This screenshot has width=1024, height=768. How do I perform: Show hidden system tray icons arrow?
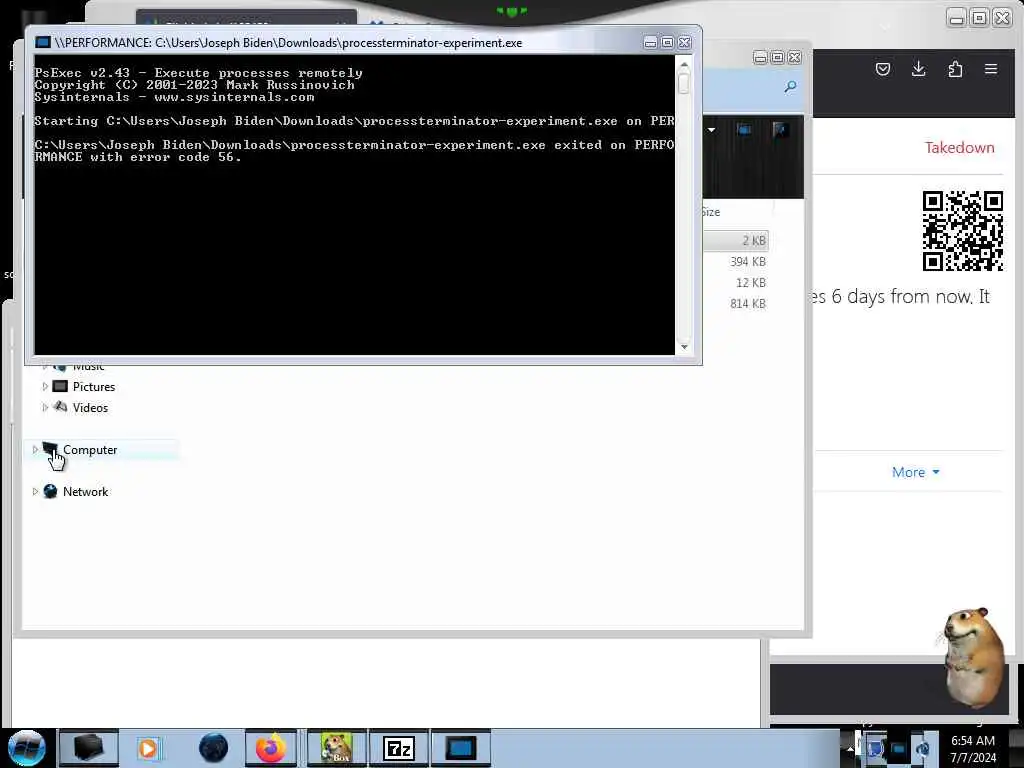pyautogui.click(x=850, y=749)
